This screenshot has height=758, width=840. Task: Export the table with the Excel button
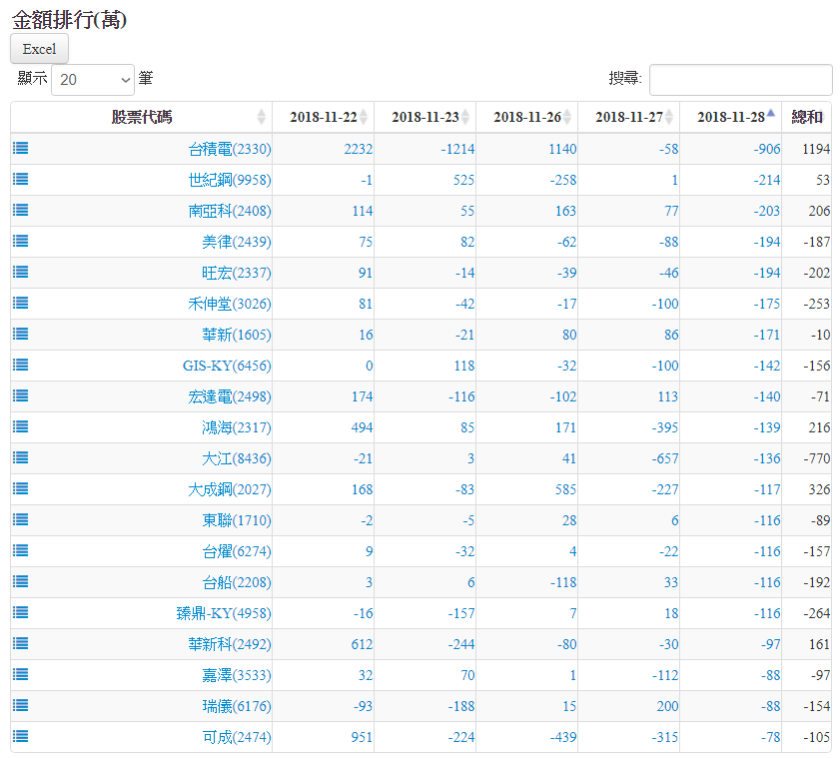pyautogui.click(x=39, y=49)
